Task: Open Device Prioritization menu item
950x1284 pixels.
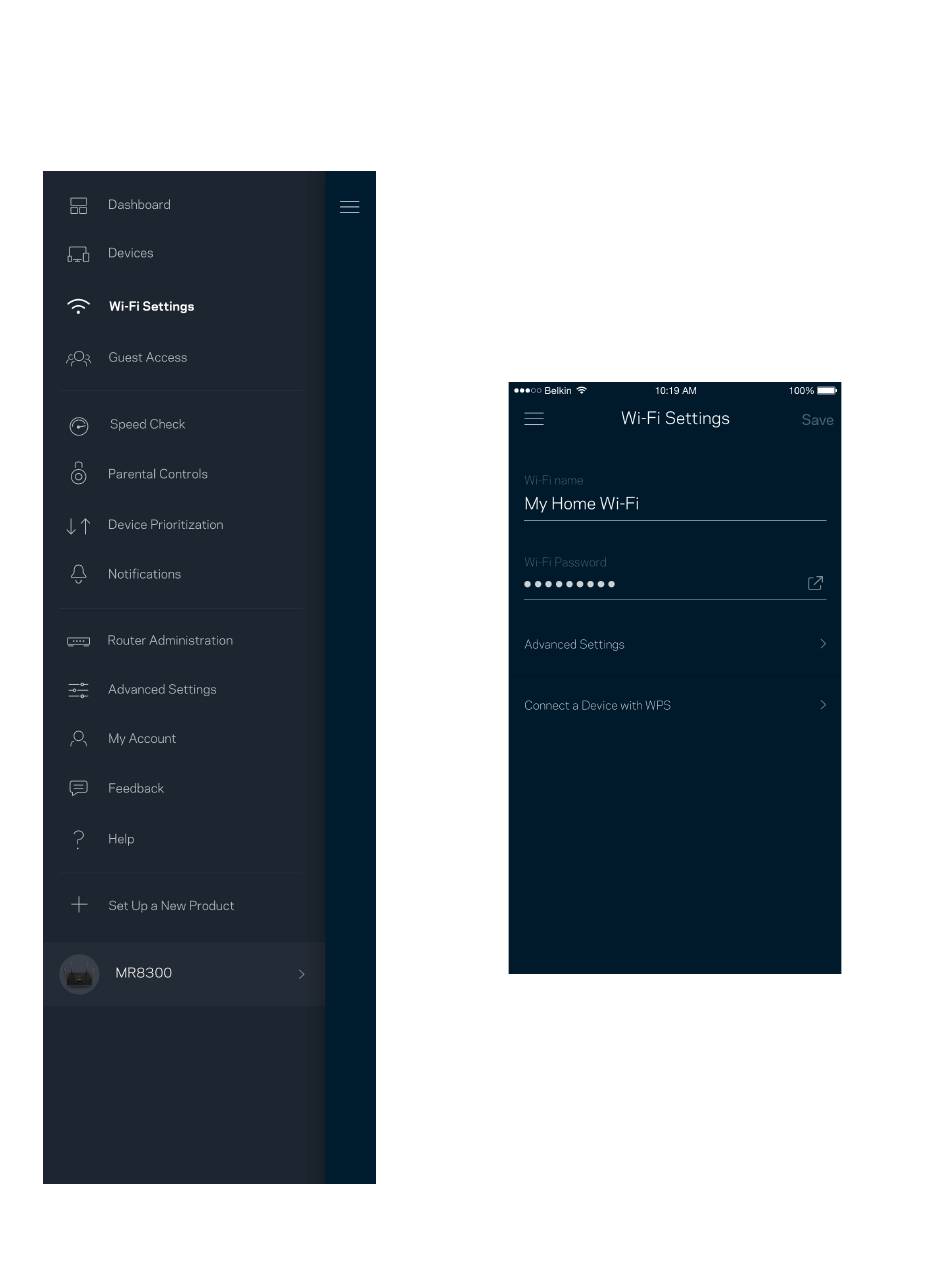Action: (165, 525)
